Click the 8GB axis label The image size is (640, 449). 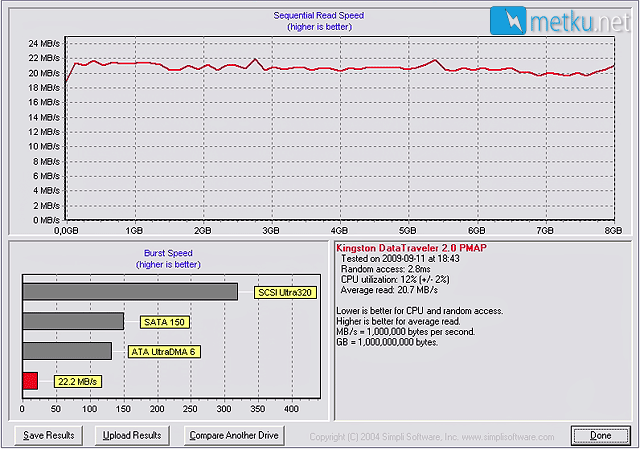click(613, 231)
